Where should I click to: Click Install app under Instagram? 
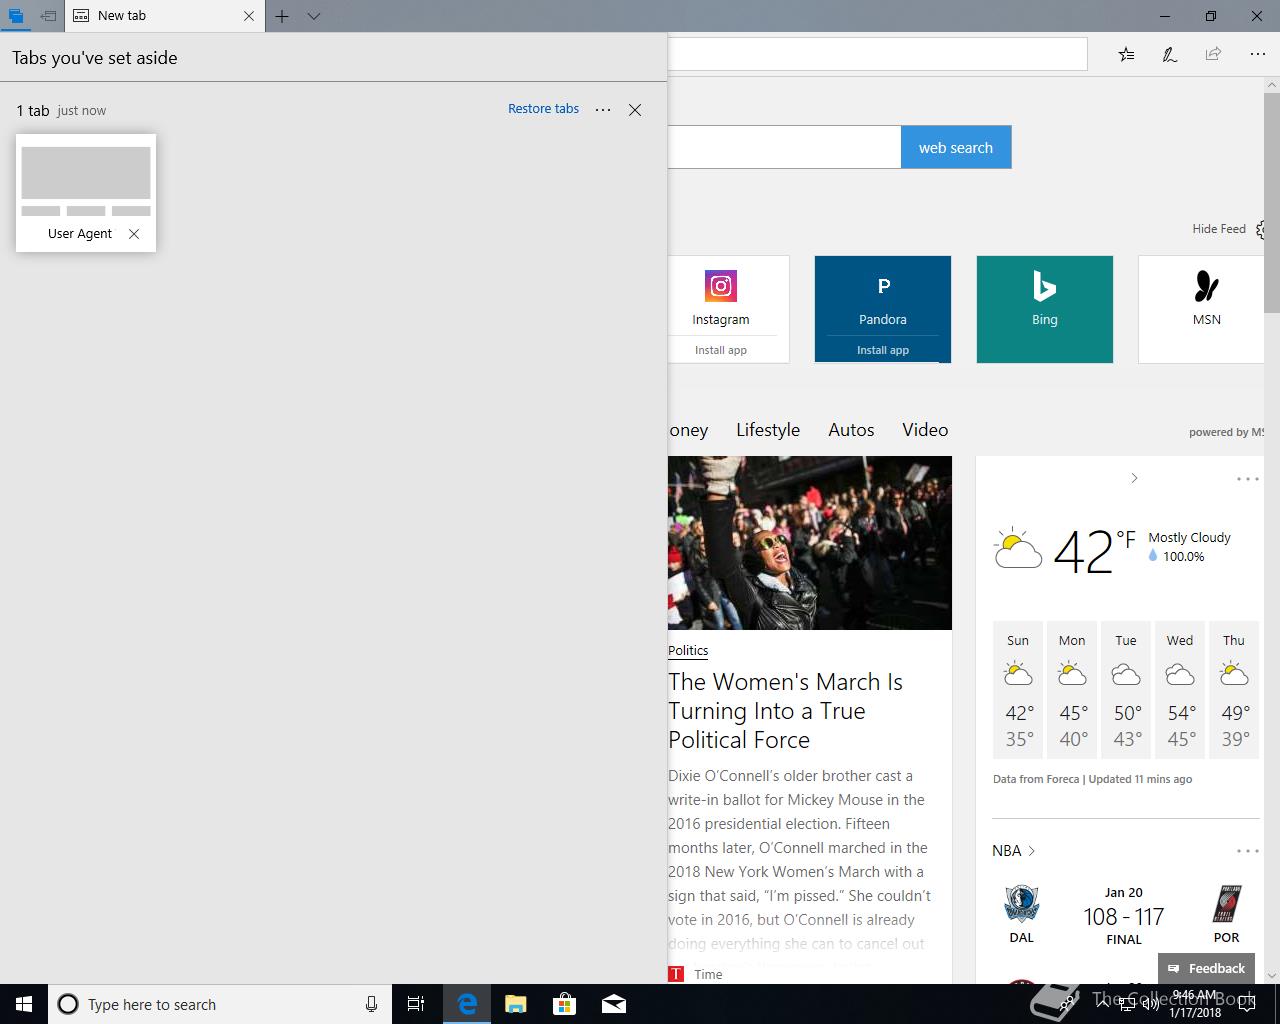click(721, 350)
